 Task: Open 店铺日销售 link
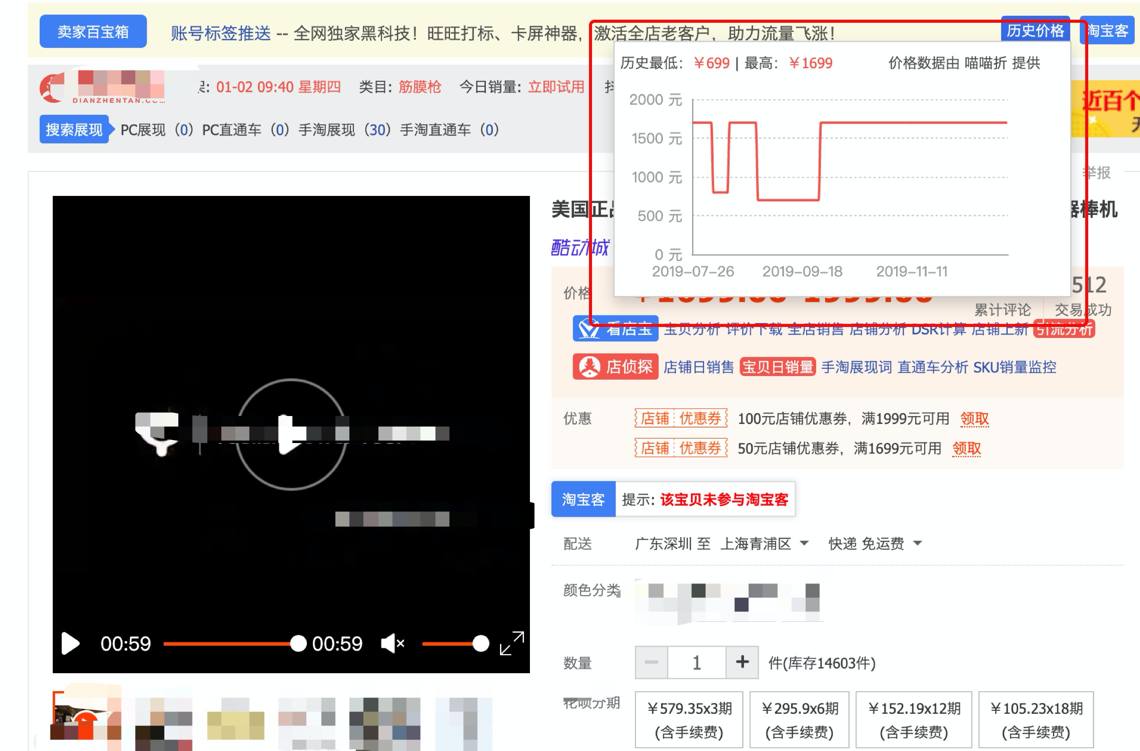coord(699,367)
